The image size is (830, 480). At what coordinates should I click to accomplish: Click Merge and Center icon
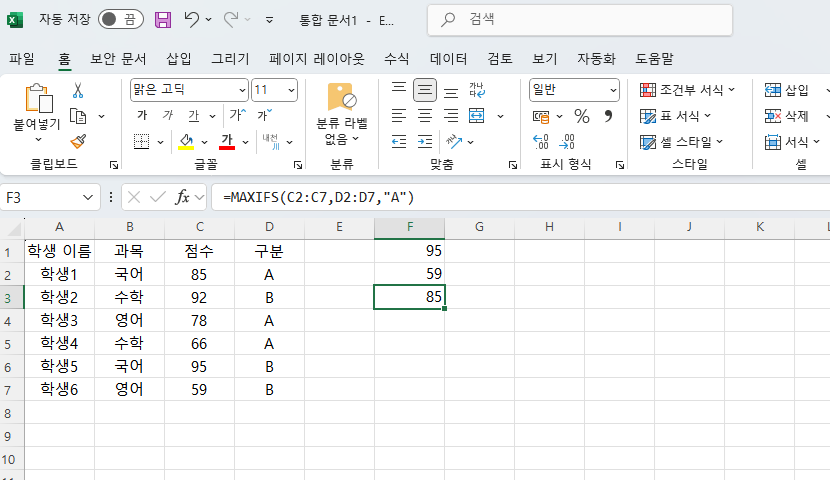(476, 115)
